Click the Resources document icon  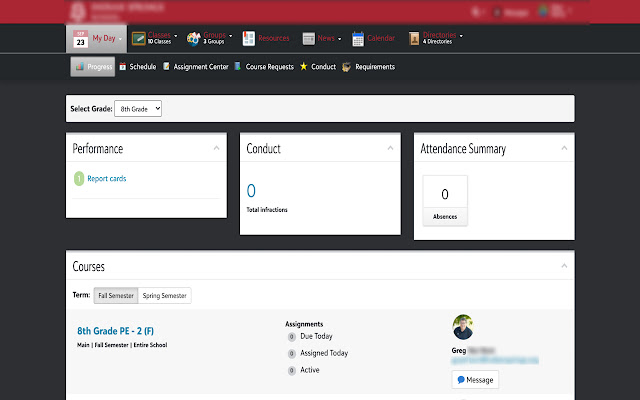coord(249,39)
